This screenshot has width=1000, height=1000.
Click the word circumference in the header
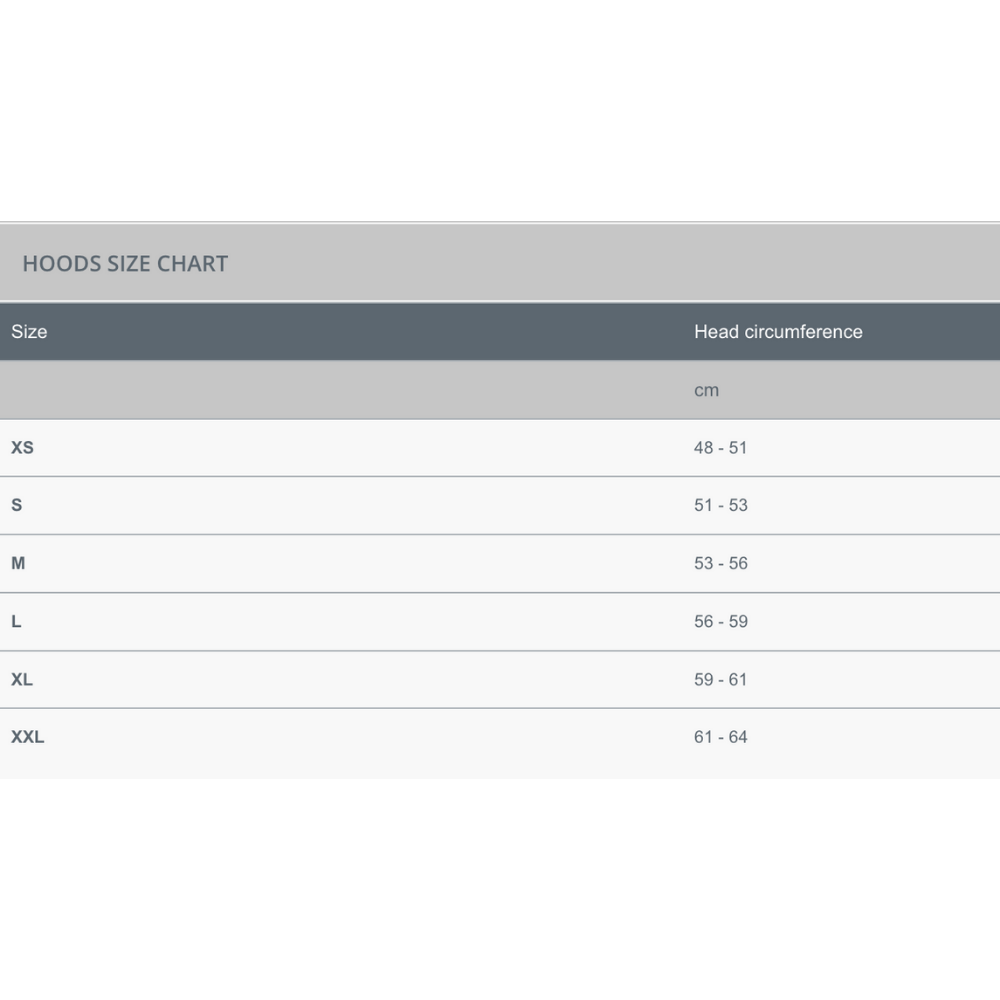coord(803,332)
